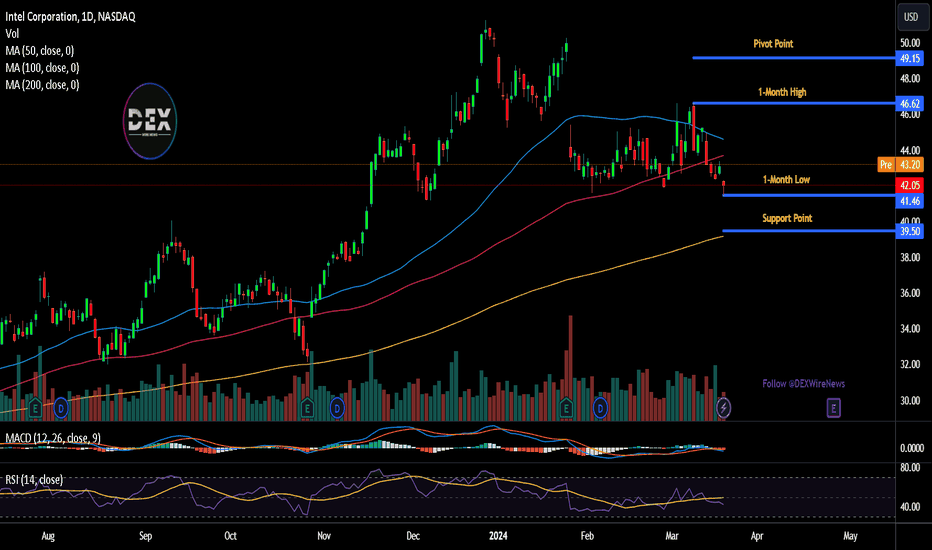This screenshot has width=932, height=550.
Task: Click the Mar label on time axis
Action: (672, 536)
